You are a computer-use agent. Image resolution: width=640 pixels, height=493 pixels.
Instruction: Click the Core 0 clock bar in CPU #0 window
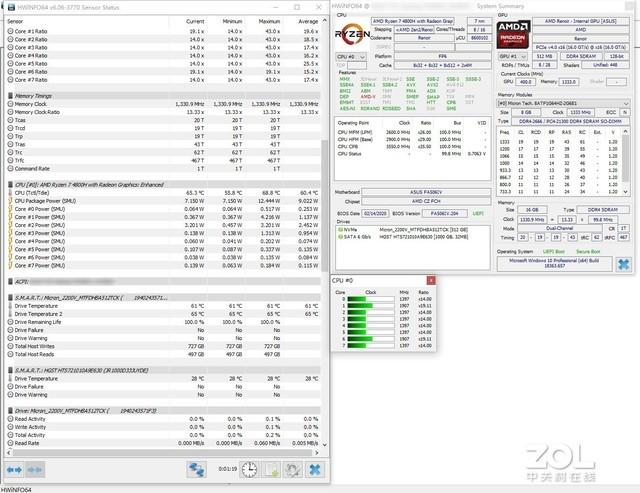point(371,299)
